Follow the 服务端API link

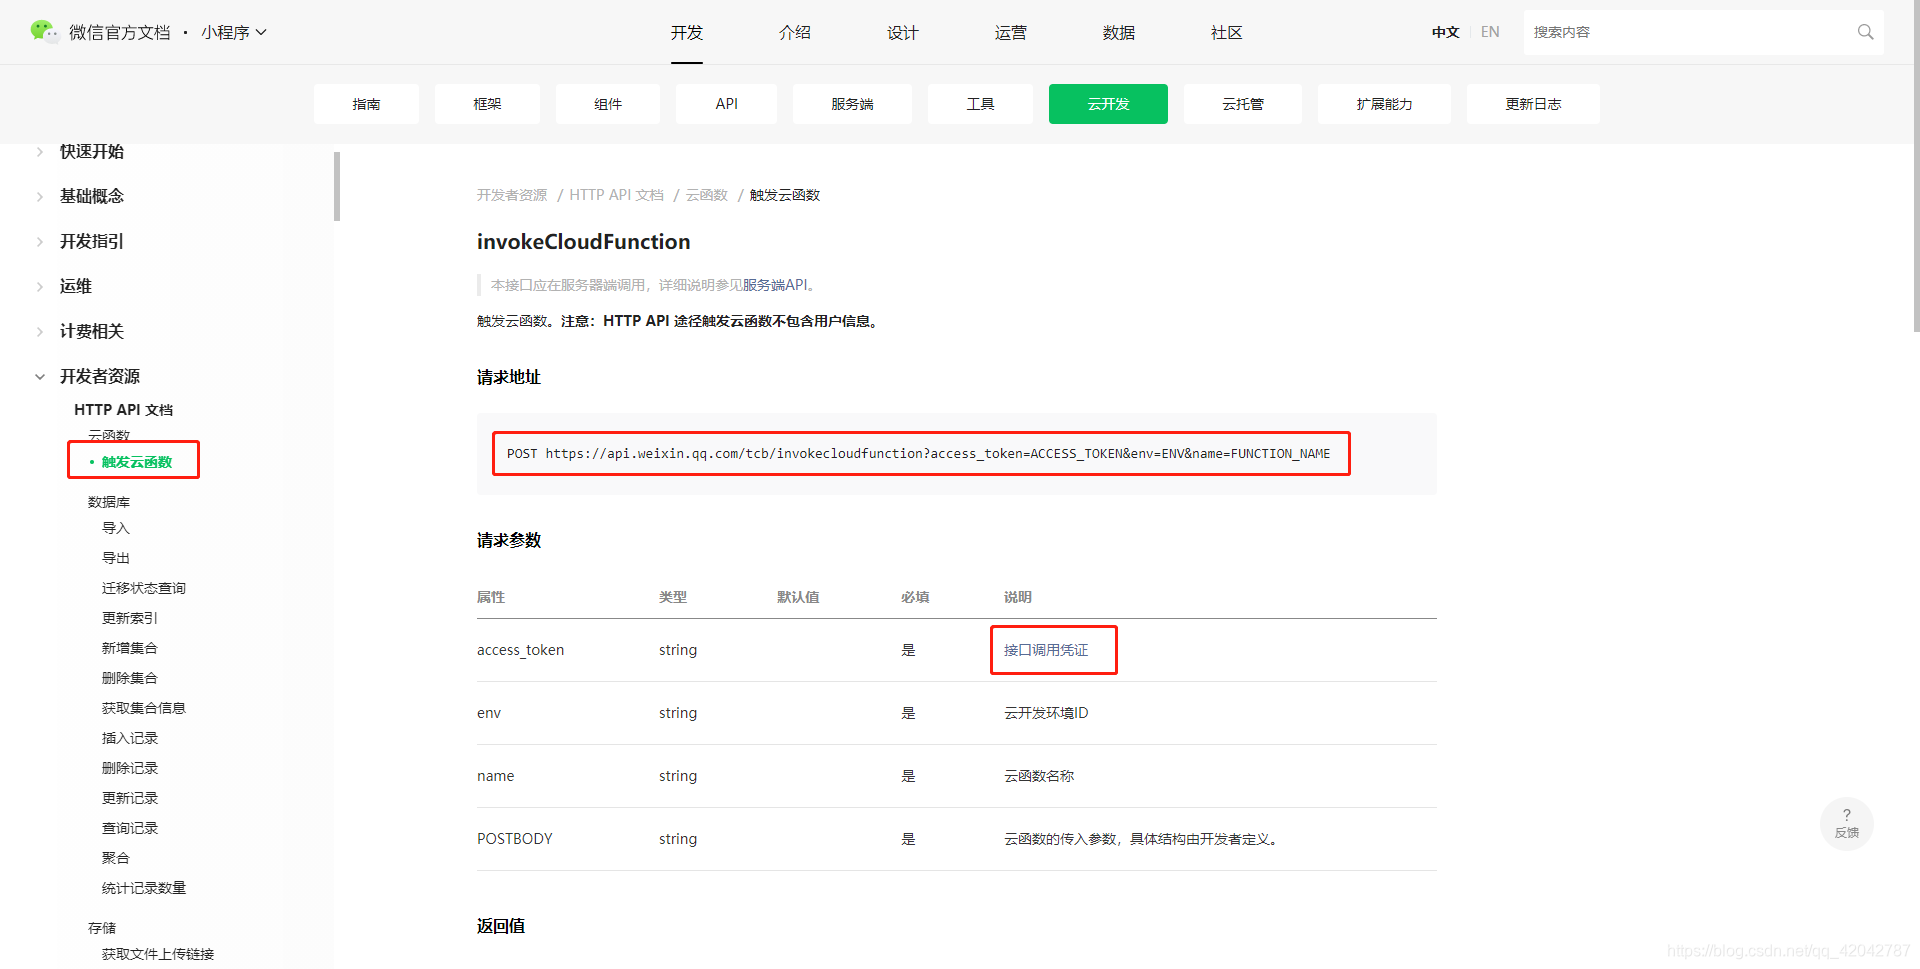tap(774, 285)
